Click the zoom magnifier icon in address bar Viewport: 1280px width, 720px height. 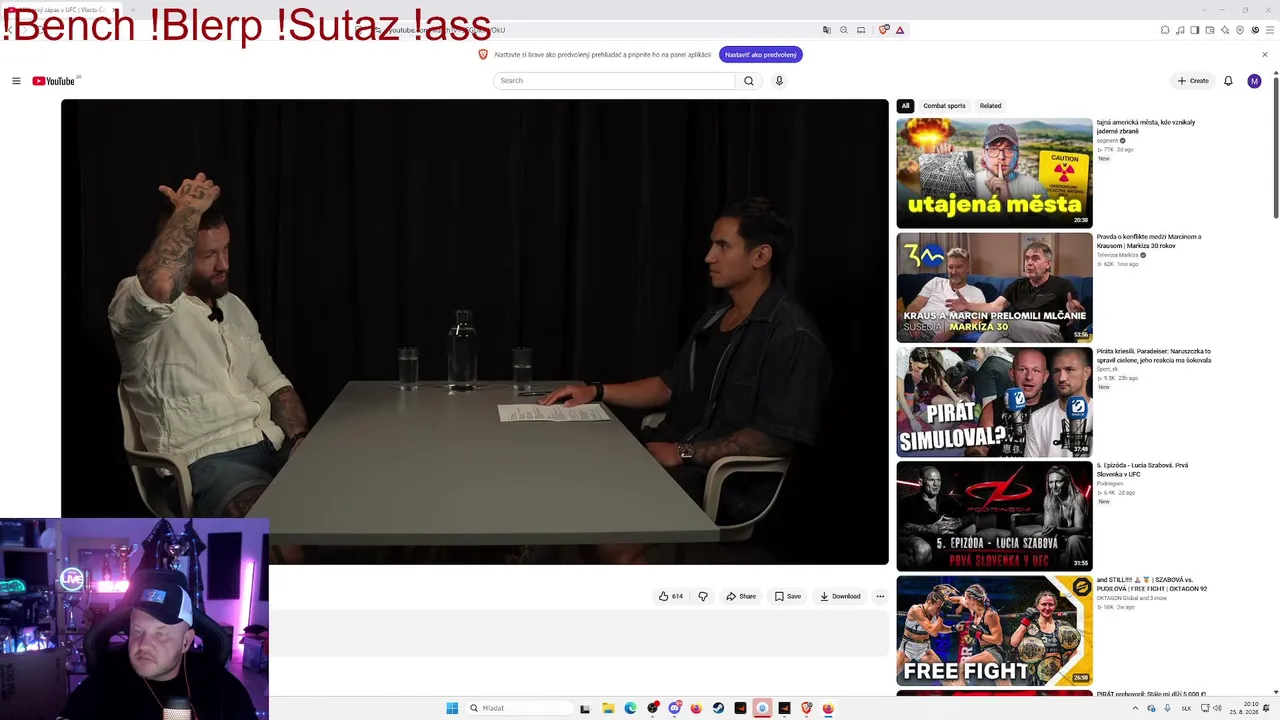point(844,30)
